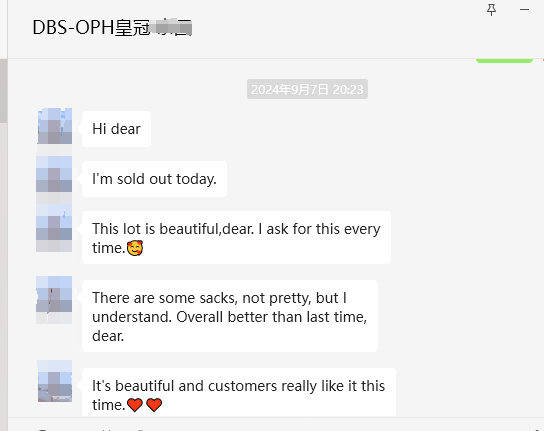
Task: Open avatar beside "I'm sold out today."
Action: pos(54,174)
